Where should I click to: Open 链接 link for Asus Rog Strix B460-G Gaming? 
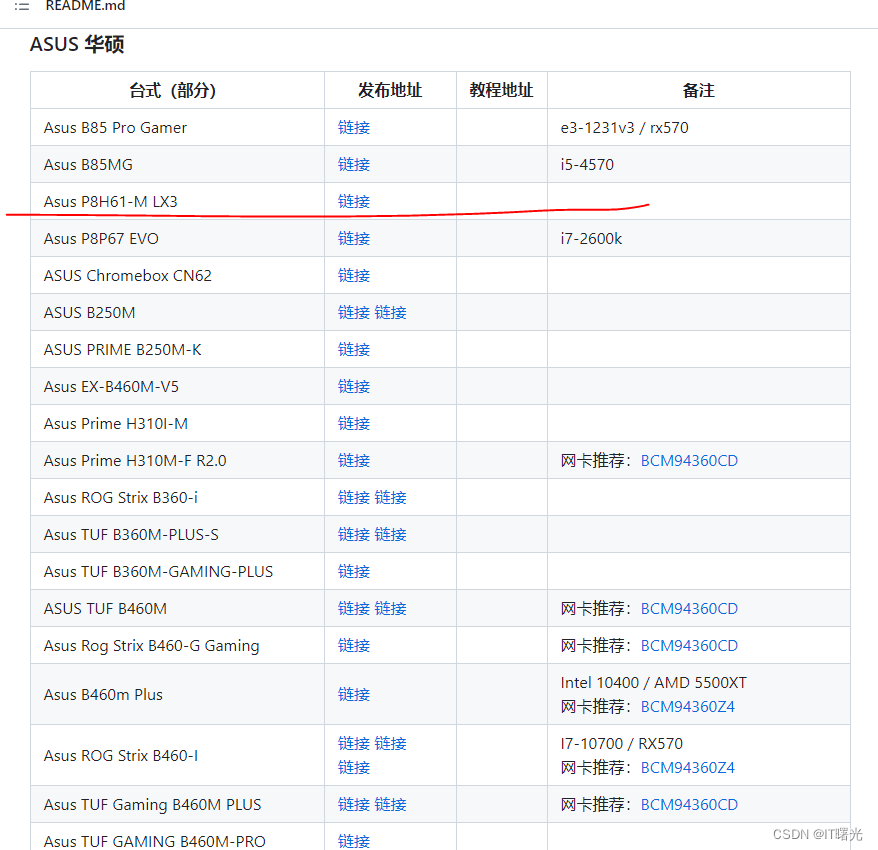(x=354, y=645)
